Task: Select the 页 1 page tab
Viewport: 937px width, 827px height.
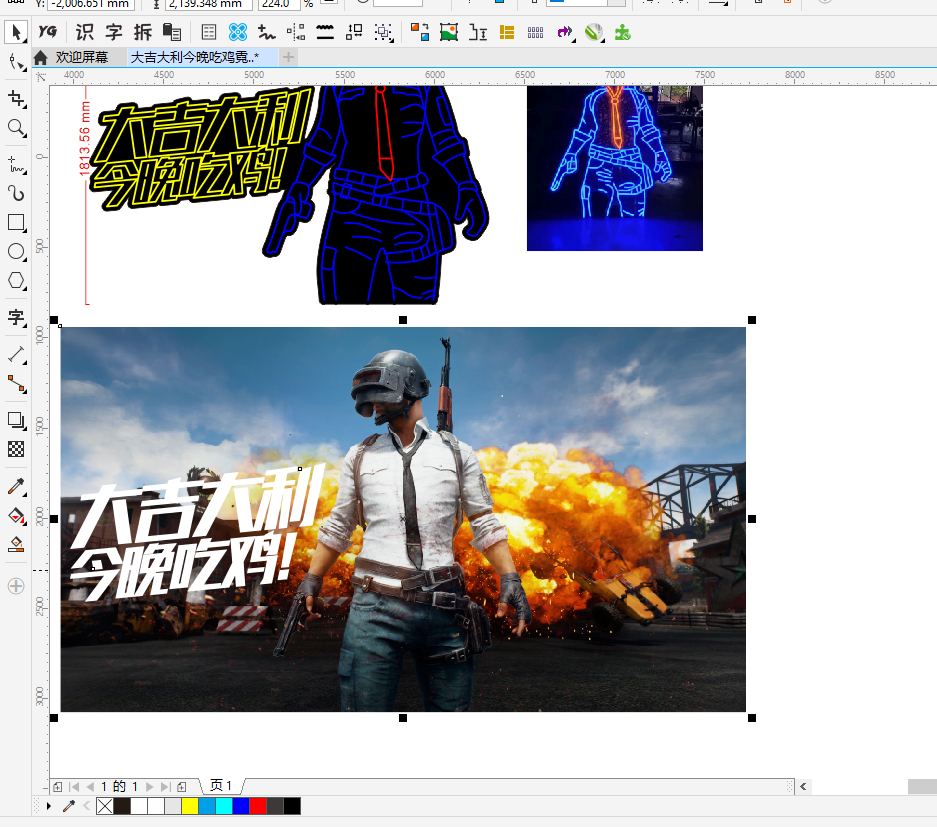Action: pos(221,786)
